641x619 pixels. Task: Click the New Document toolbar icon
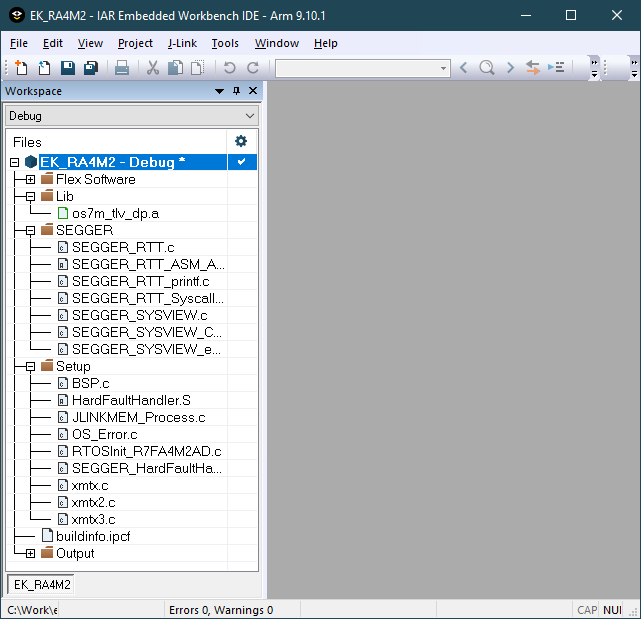pyautogui.click(x=21, y=68)
